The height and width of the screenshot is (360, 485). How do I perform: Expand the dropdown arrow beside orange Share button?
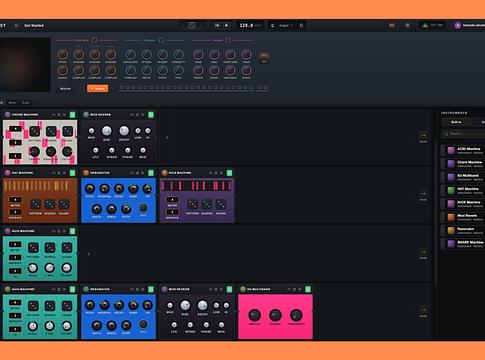[113, 89]
